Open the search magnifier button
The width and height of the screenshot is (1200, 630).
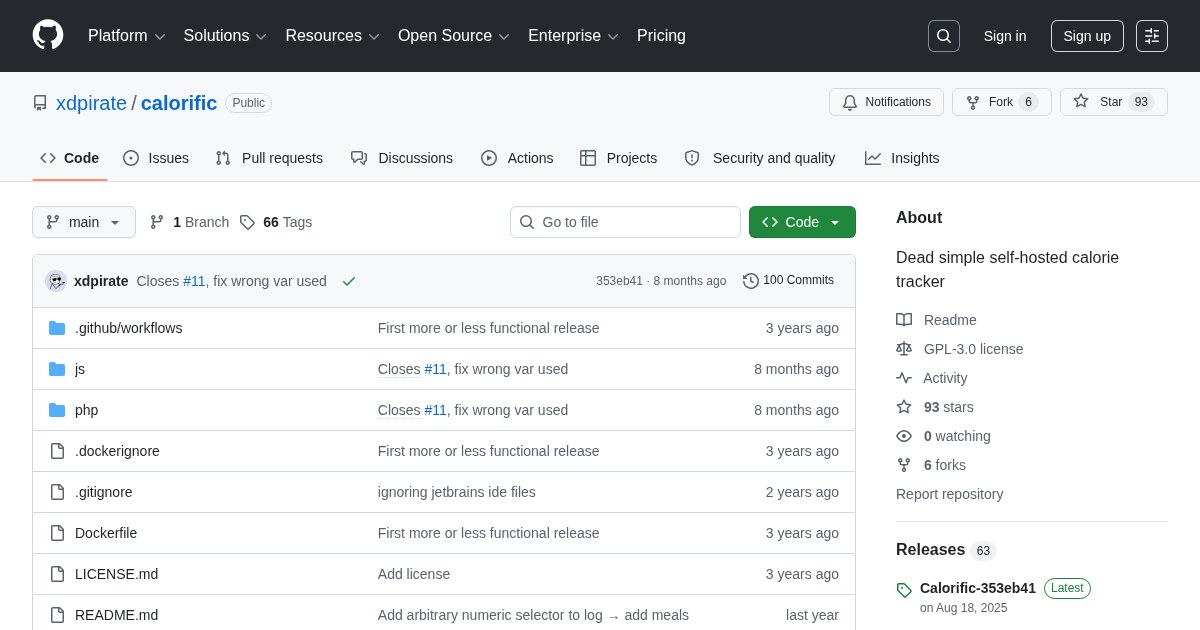coord(944,36)
